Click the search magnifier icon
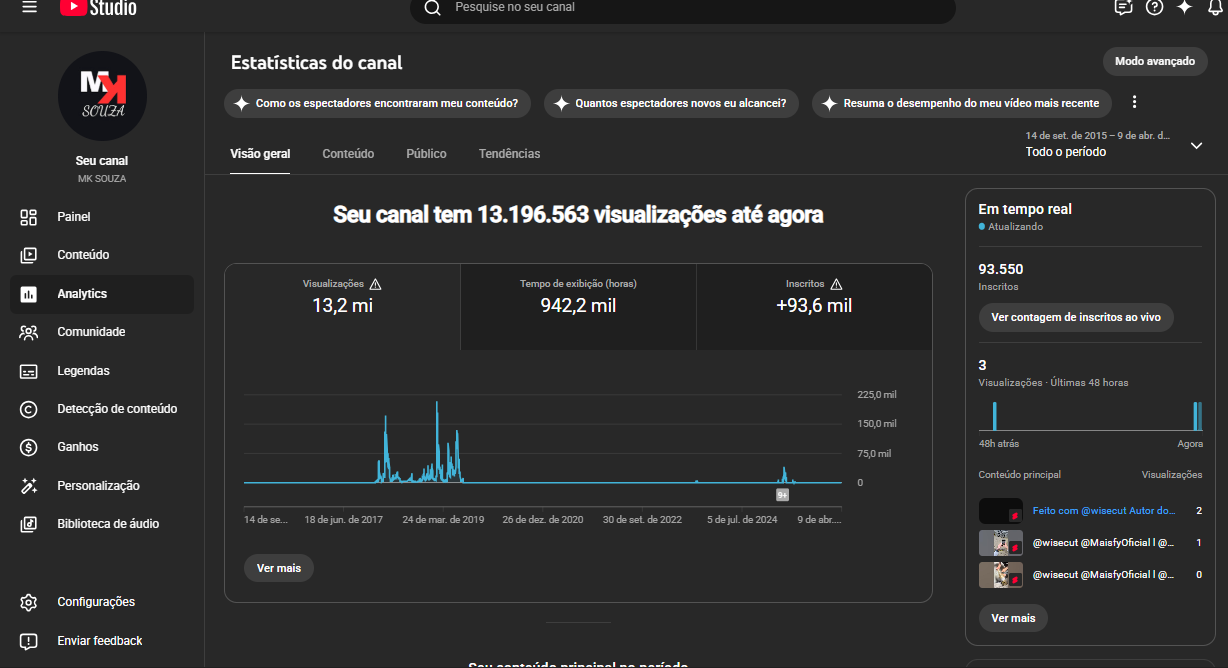The height and width of the screenshot is (668, 1228). click(x=432, y=8)
